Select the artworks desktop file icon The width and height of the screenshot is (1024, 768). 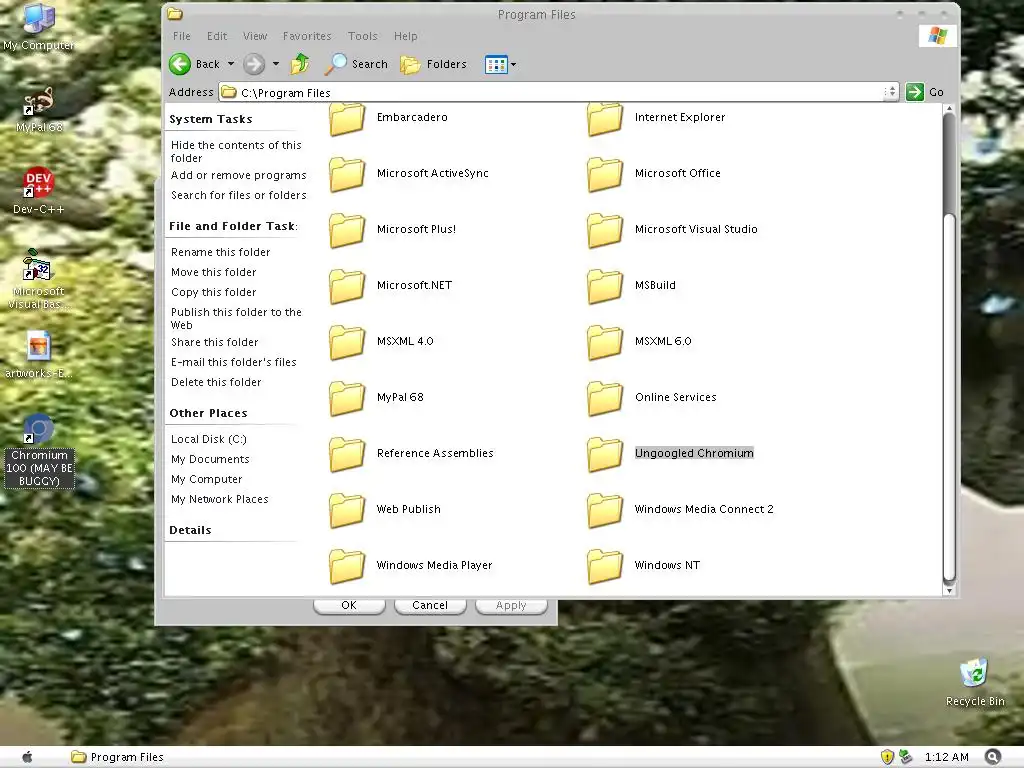[x=39, y=346]
